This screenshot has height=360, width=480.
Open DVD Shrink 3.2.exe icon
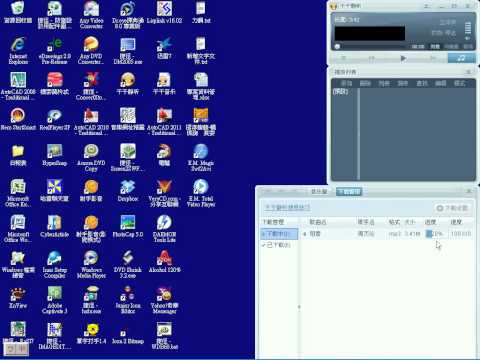pyautogui.click(x=128, y=265)
